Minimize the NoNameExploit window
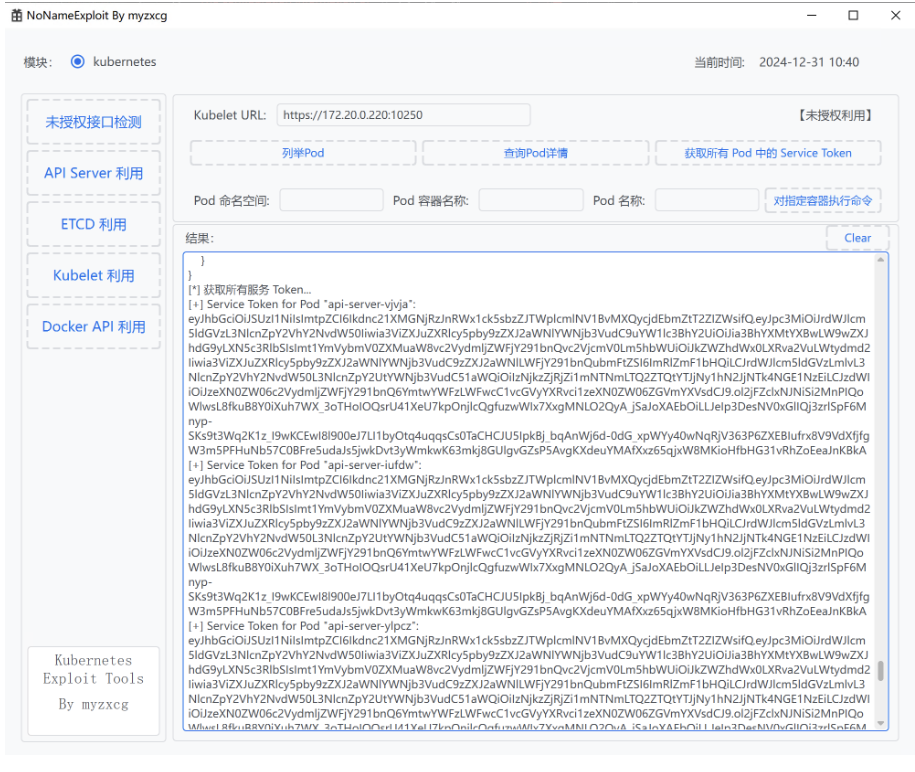The image size is (915, 772). pyautogui.click(x=811, y=15)
